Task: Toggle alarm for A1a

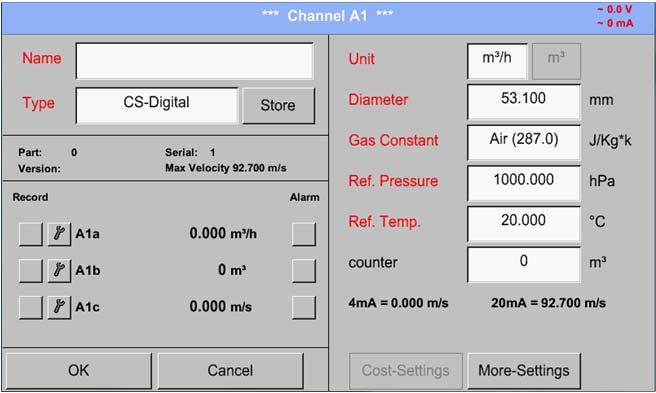Action: (x=304, y=234)
